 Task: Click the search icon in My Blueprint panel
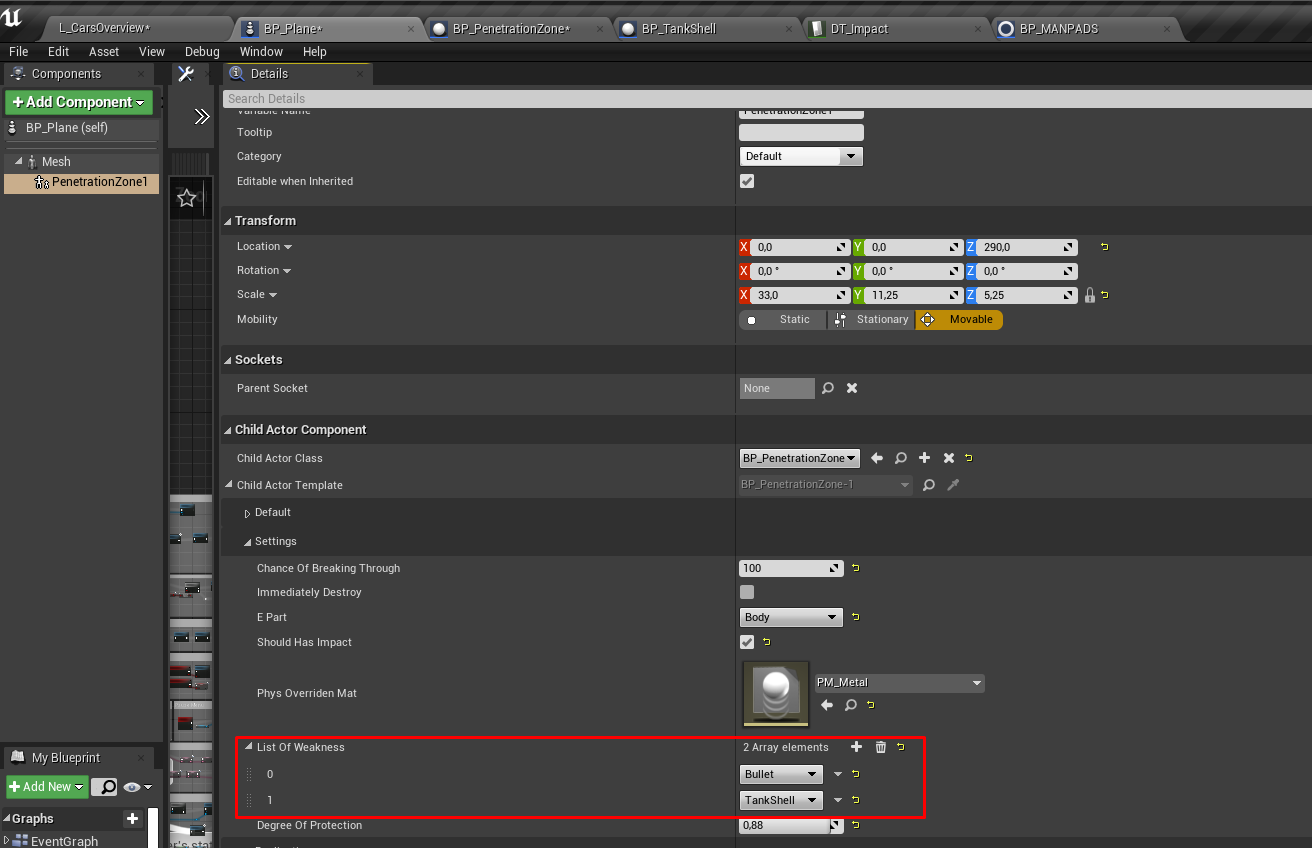point(105,787)
